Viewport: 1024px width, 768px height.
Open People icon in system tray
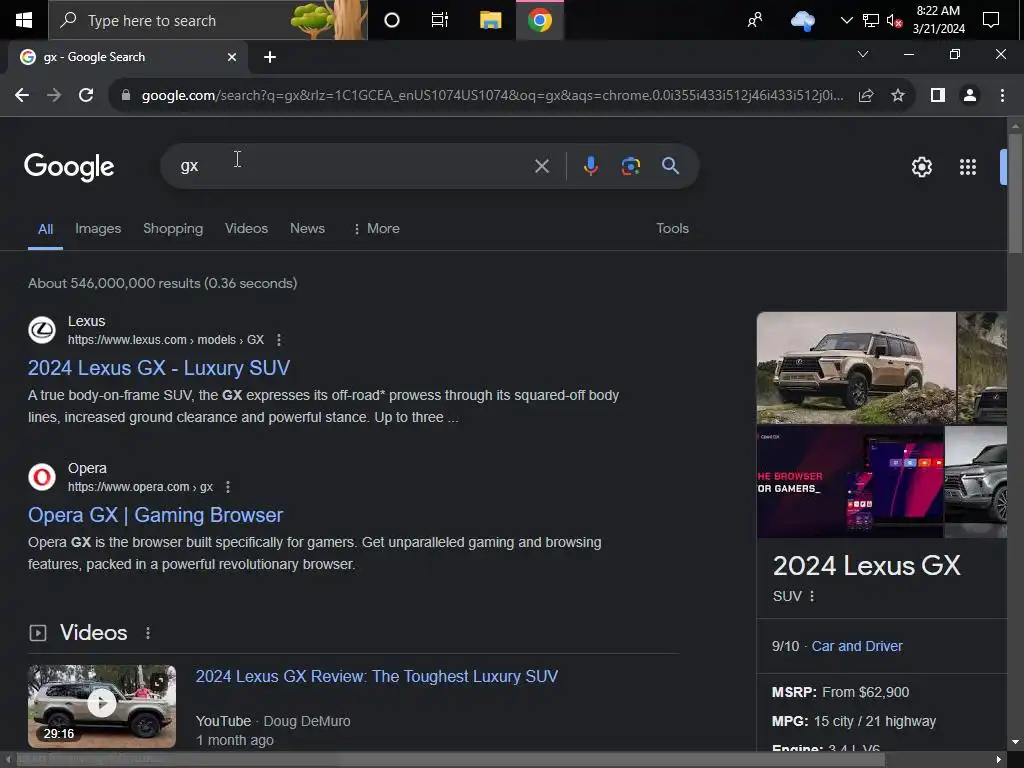754,20
